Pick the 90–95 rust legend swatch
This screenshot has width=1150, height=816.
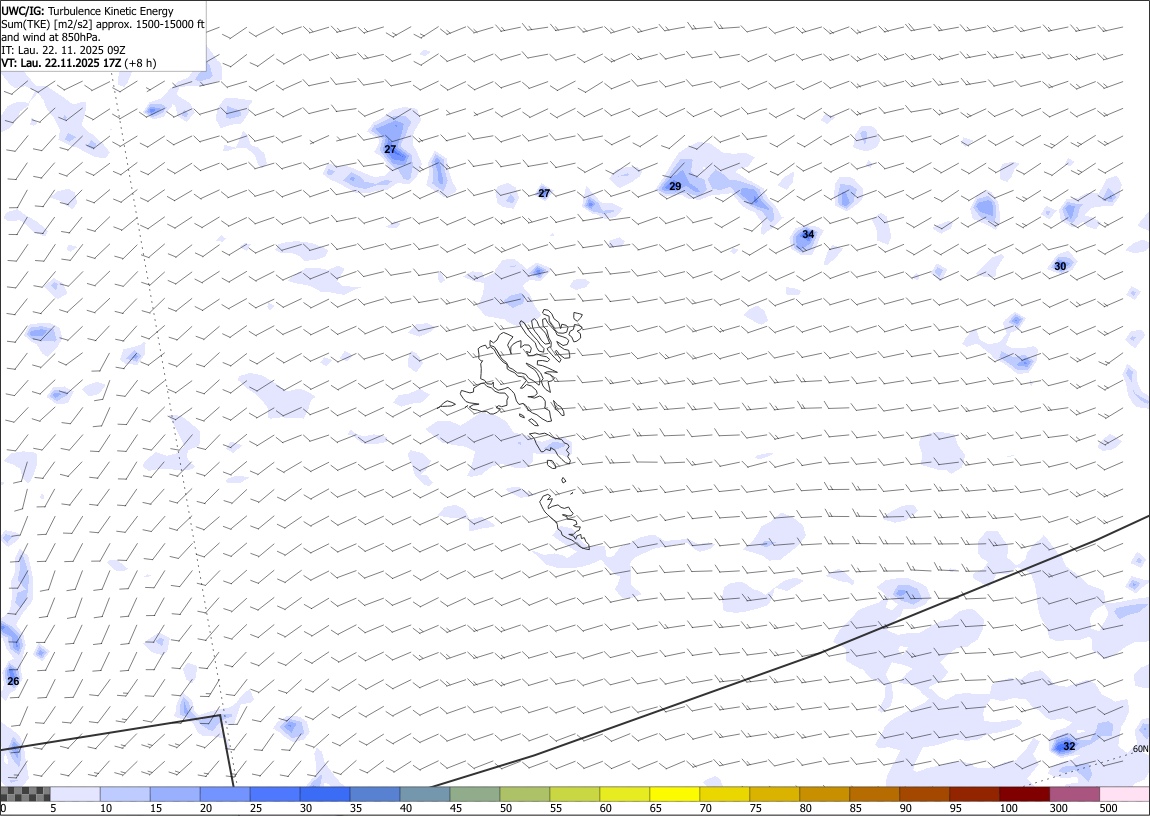pyautogui.click(x=924, y=794)
